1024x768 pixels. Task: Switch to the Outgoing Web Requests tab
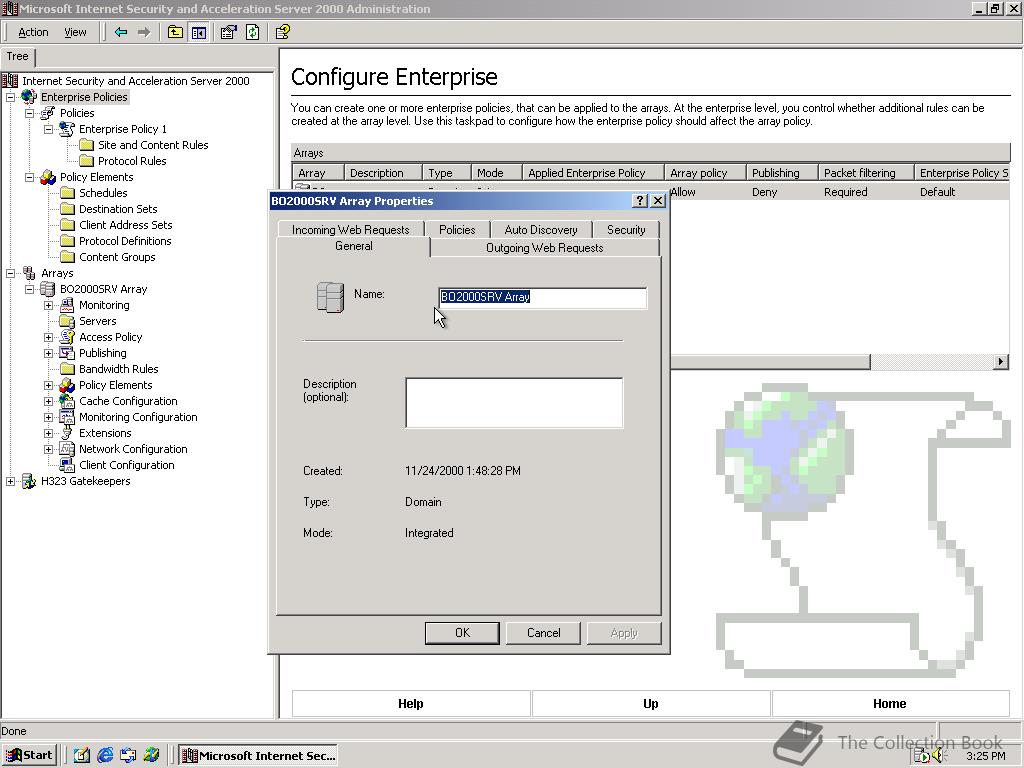tap(545, 248)
